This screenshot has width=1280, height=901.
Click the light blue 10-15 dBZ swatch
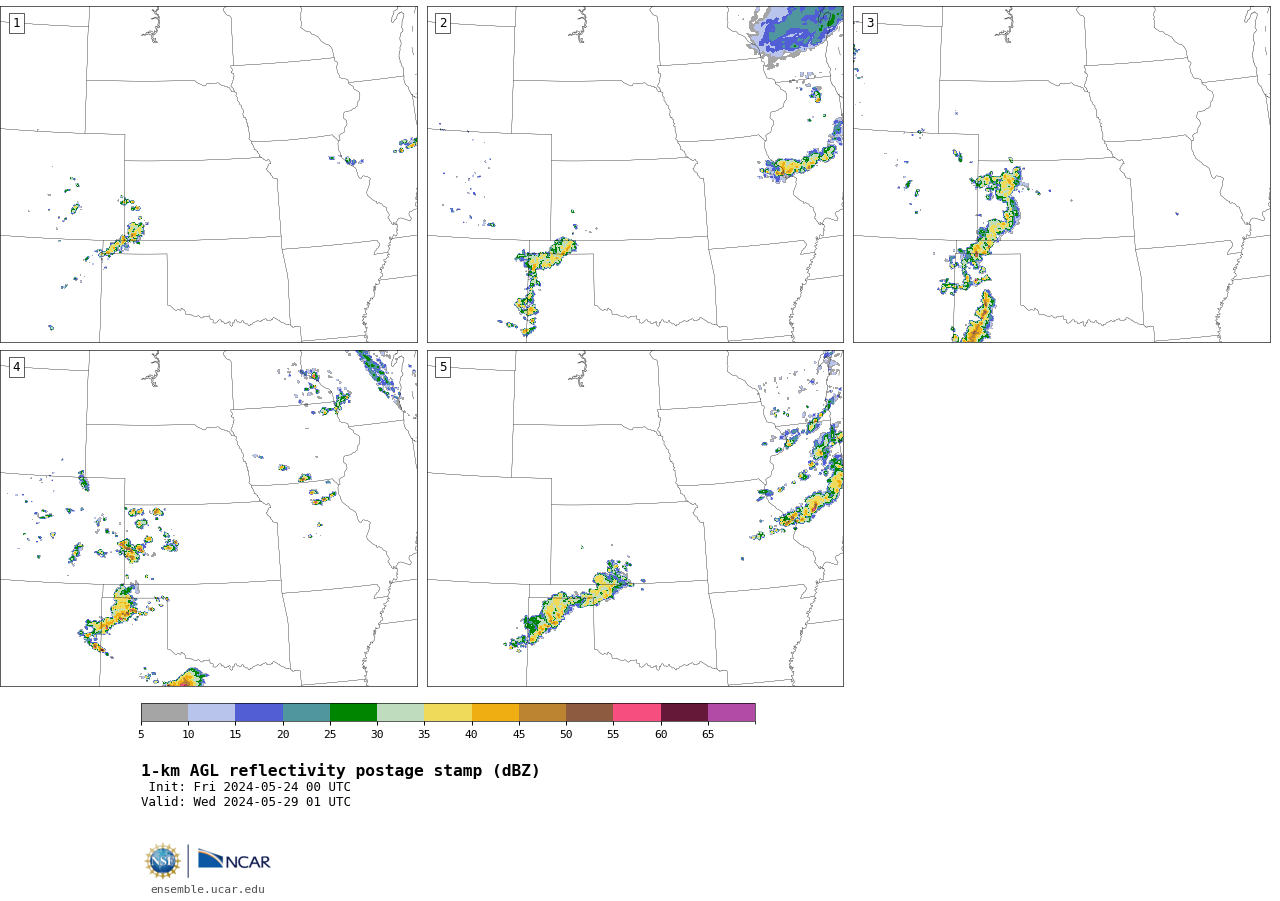pyautogui.click(x=211, y=712)
